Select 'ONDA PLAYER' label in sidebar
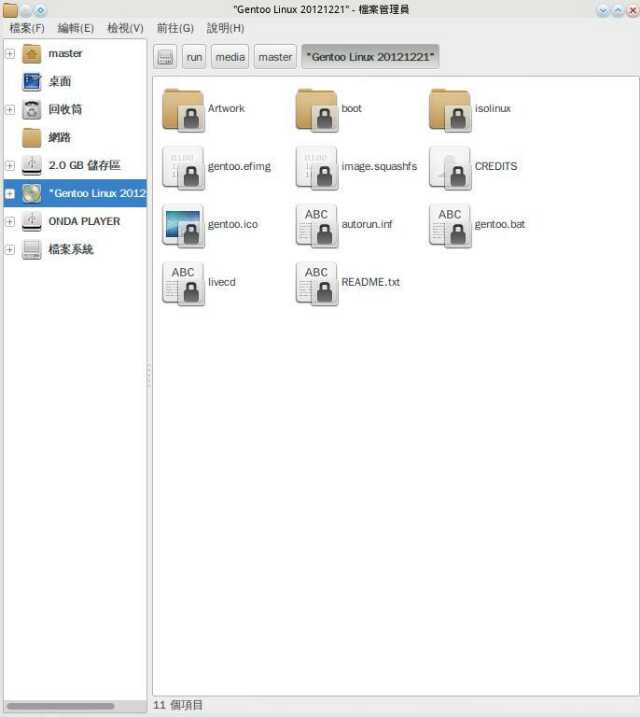This screenshot has width=640, height=717. (x=84, y=221)
